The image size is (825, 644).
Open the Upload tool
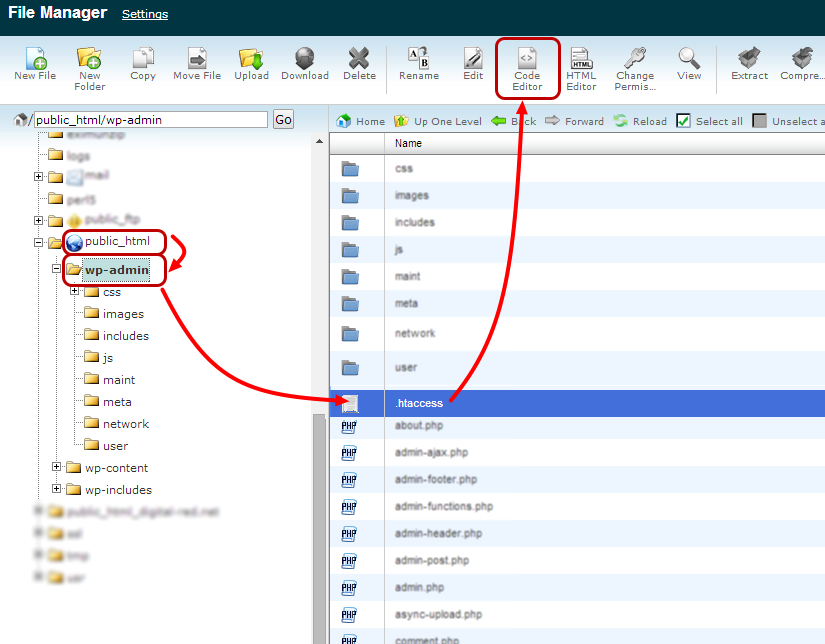[x=251, y=64]
